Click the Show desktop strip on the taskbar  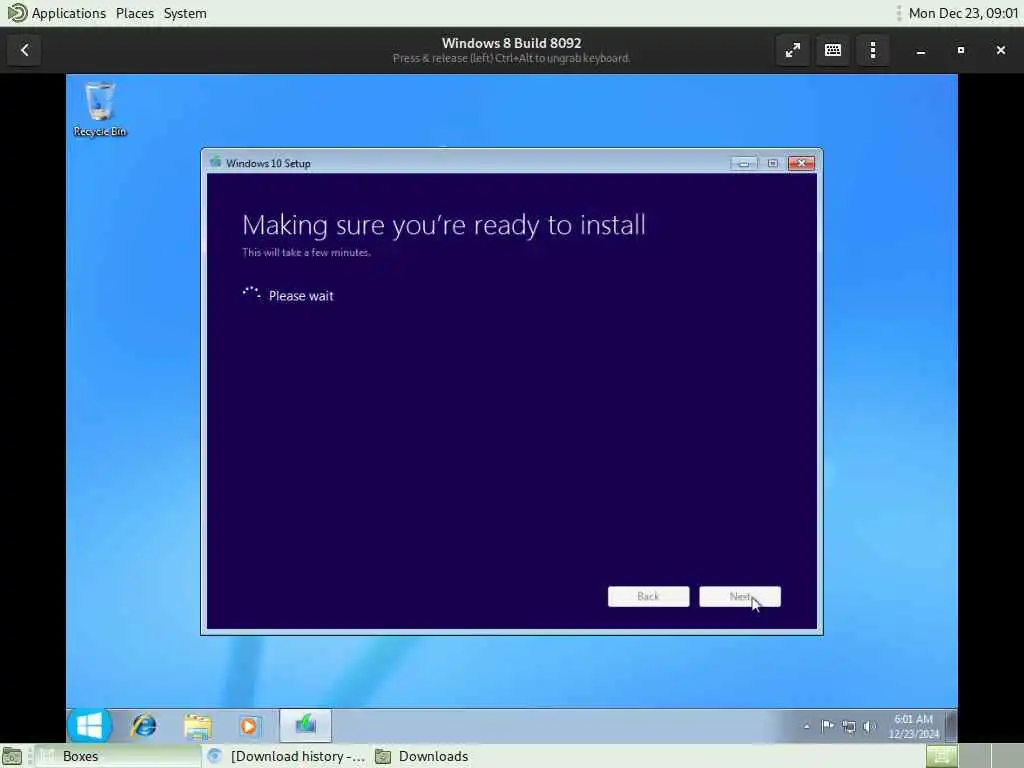[952, 726]
